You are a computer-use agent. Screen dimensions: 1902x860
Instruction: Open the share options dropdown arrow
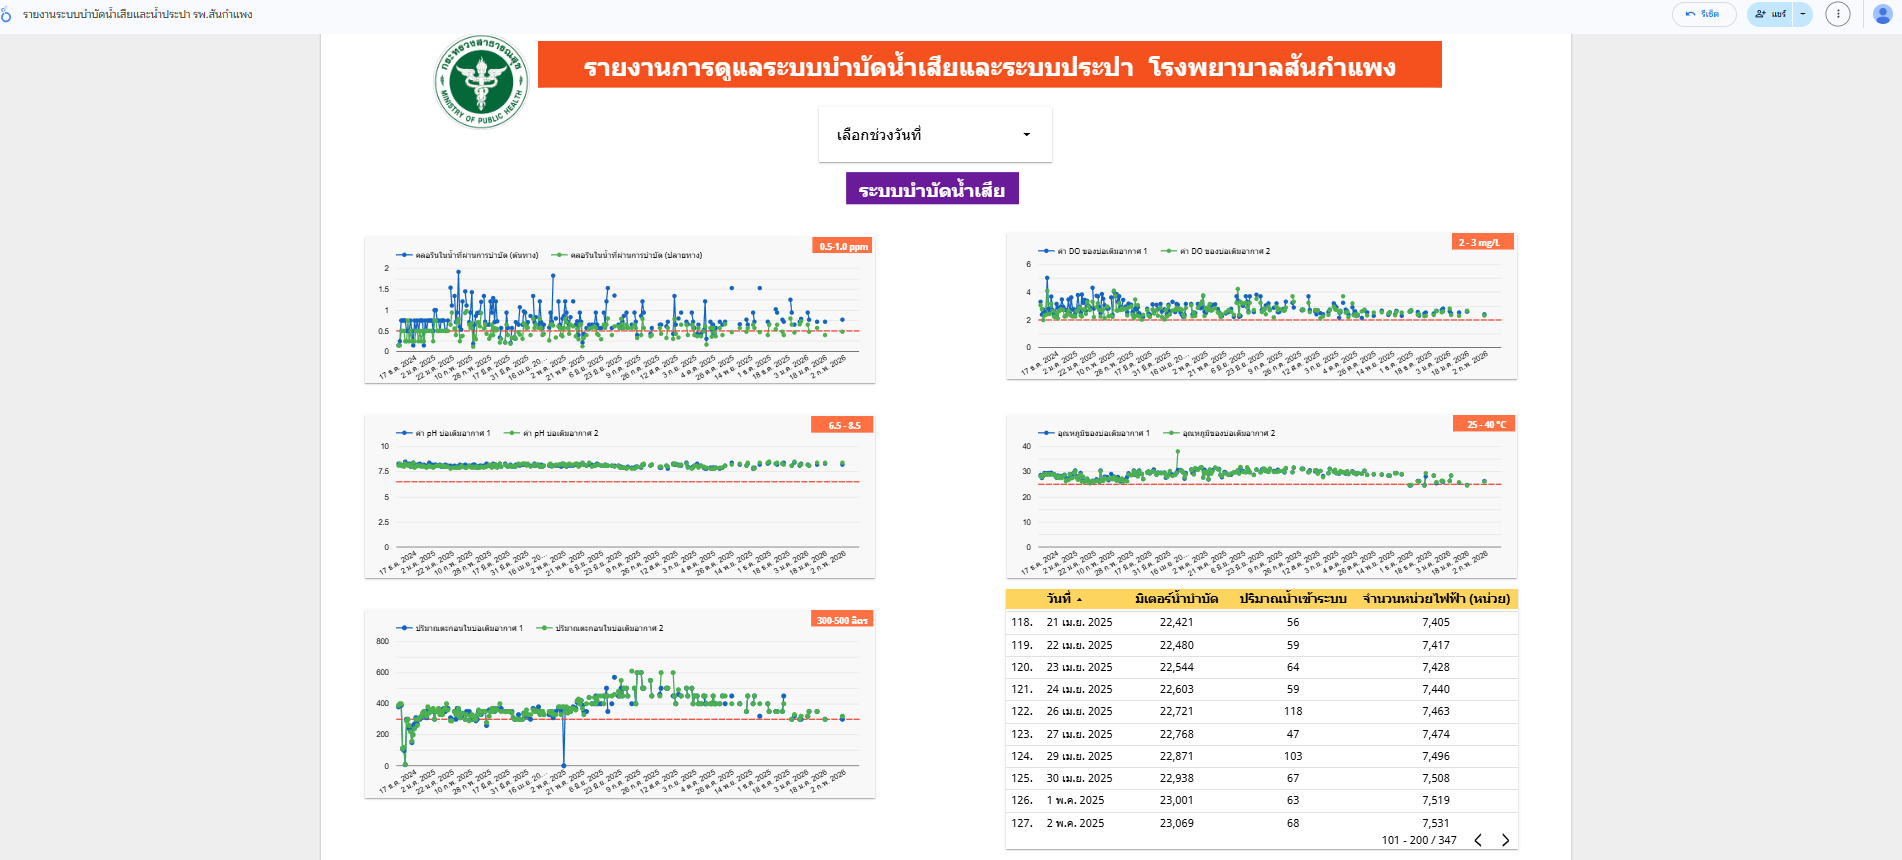coord(1803,14)
